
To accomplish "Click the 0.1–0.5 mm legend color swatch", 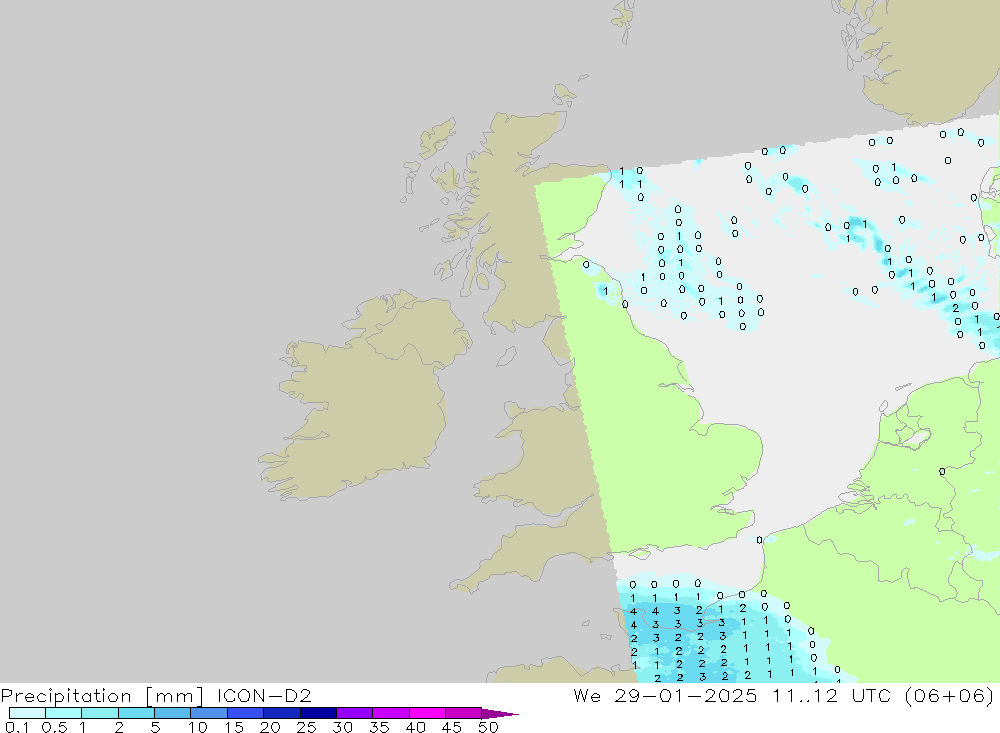I will (27, 713).
